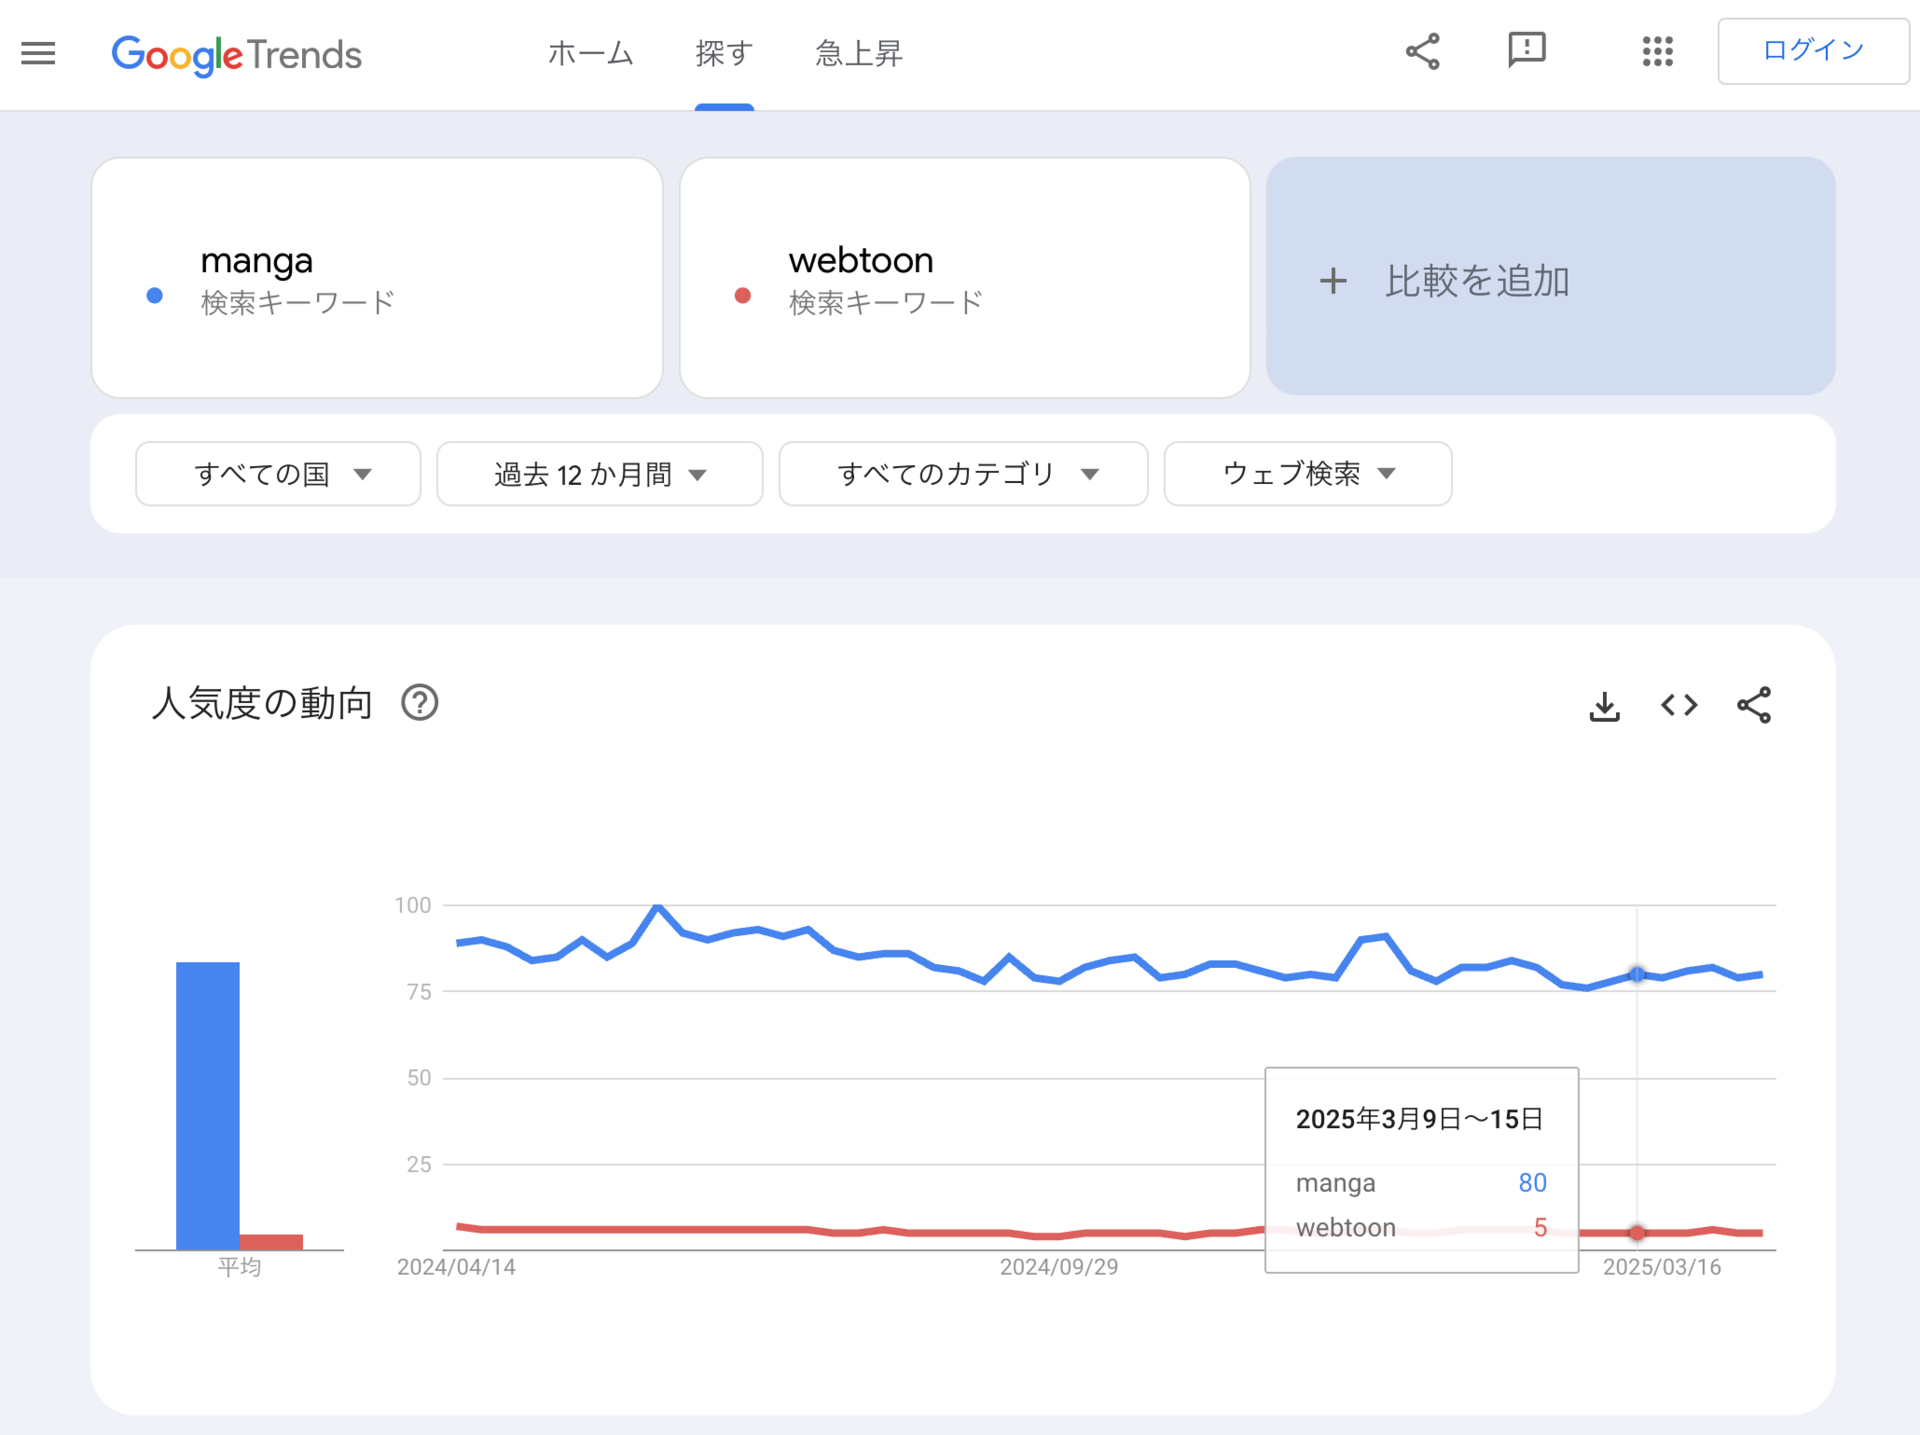Click the red webtoon color dot

coord(743,295)
